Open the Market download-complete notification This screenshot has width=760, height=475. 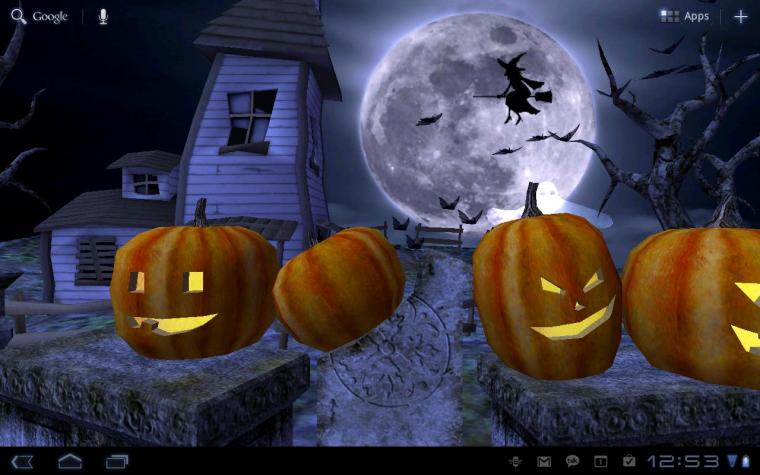(x=629, y=461)
